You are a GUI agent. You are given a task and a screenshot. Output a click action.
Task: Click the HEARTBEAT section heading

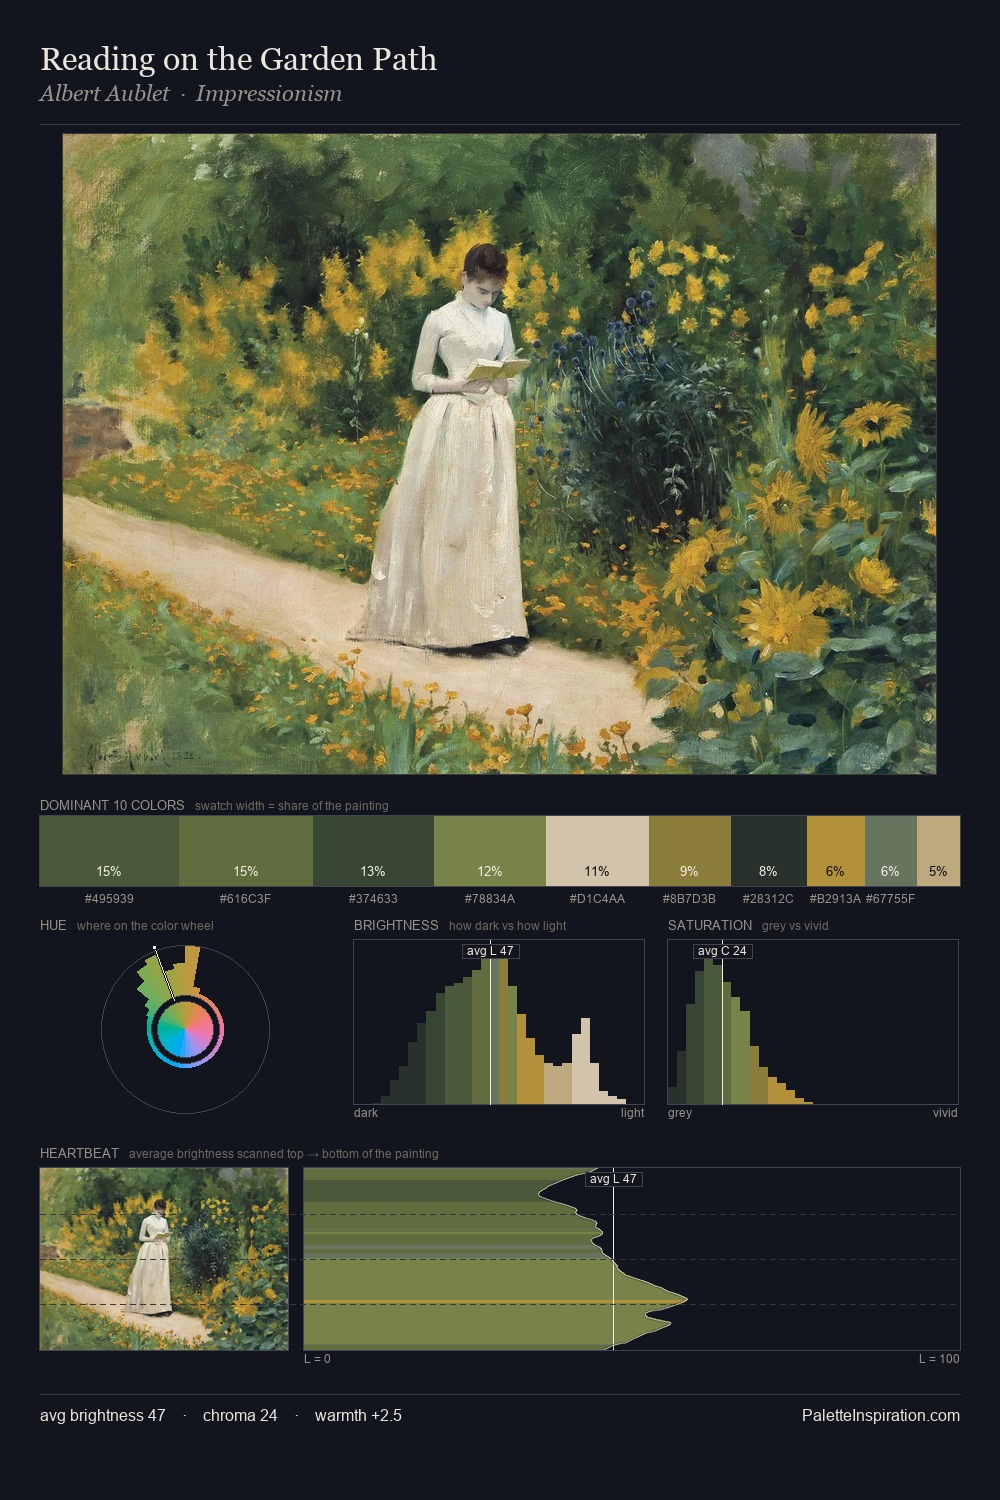79,1153
